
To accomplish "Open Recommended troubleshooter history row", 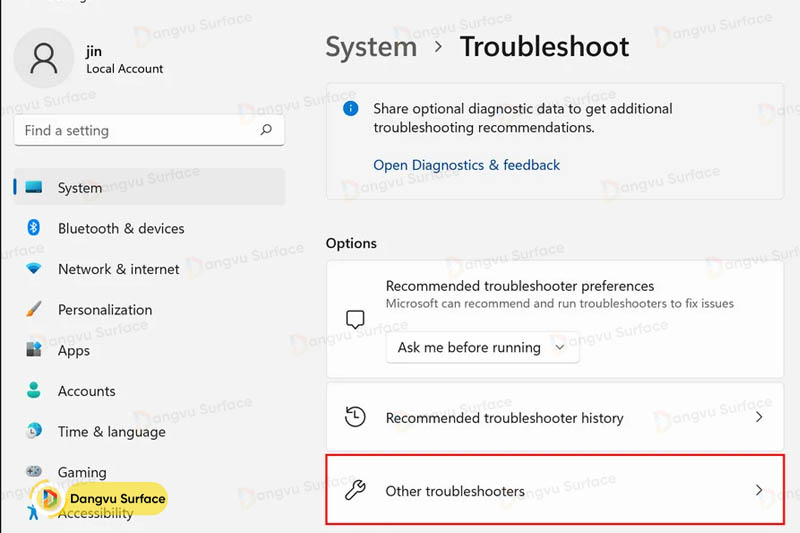I will (555, 417).
